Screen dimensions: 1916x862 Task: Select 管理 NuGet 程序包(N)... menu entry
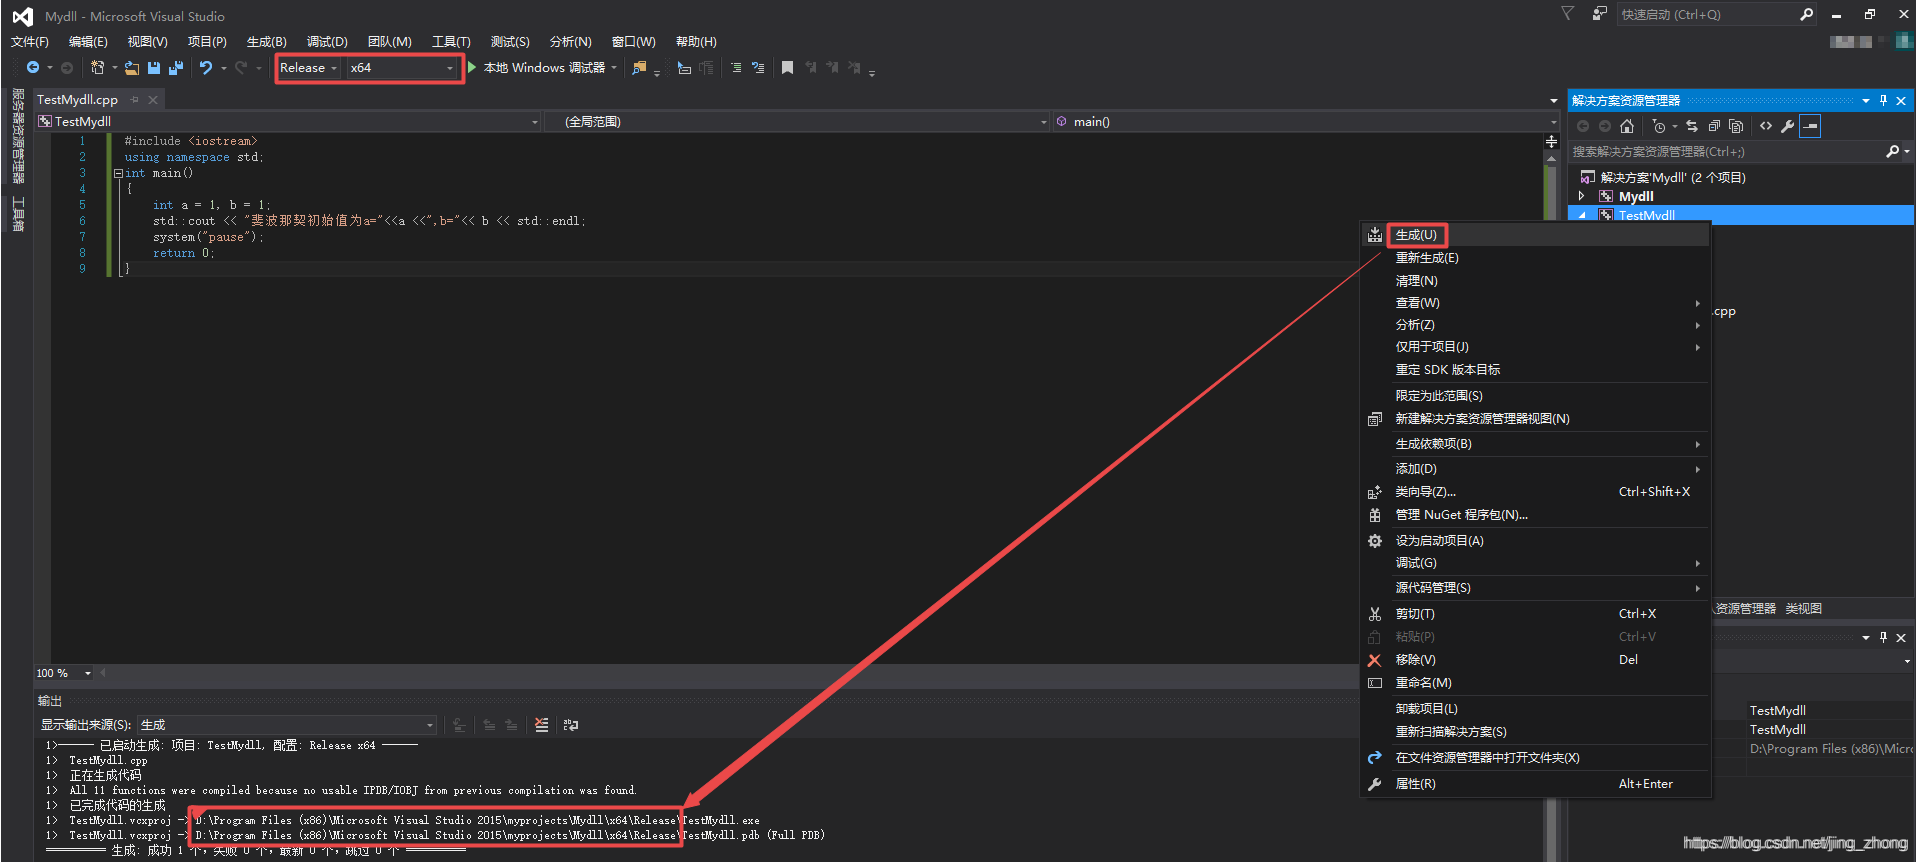pyautogui.click(x=1461, y=515)
